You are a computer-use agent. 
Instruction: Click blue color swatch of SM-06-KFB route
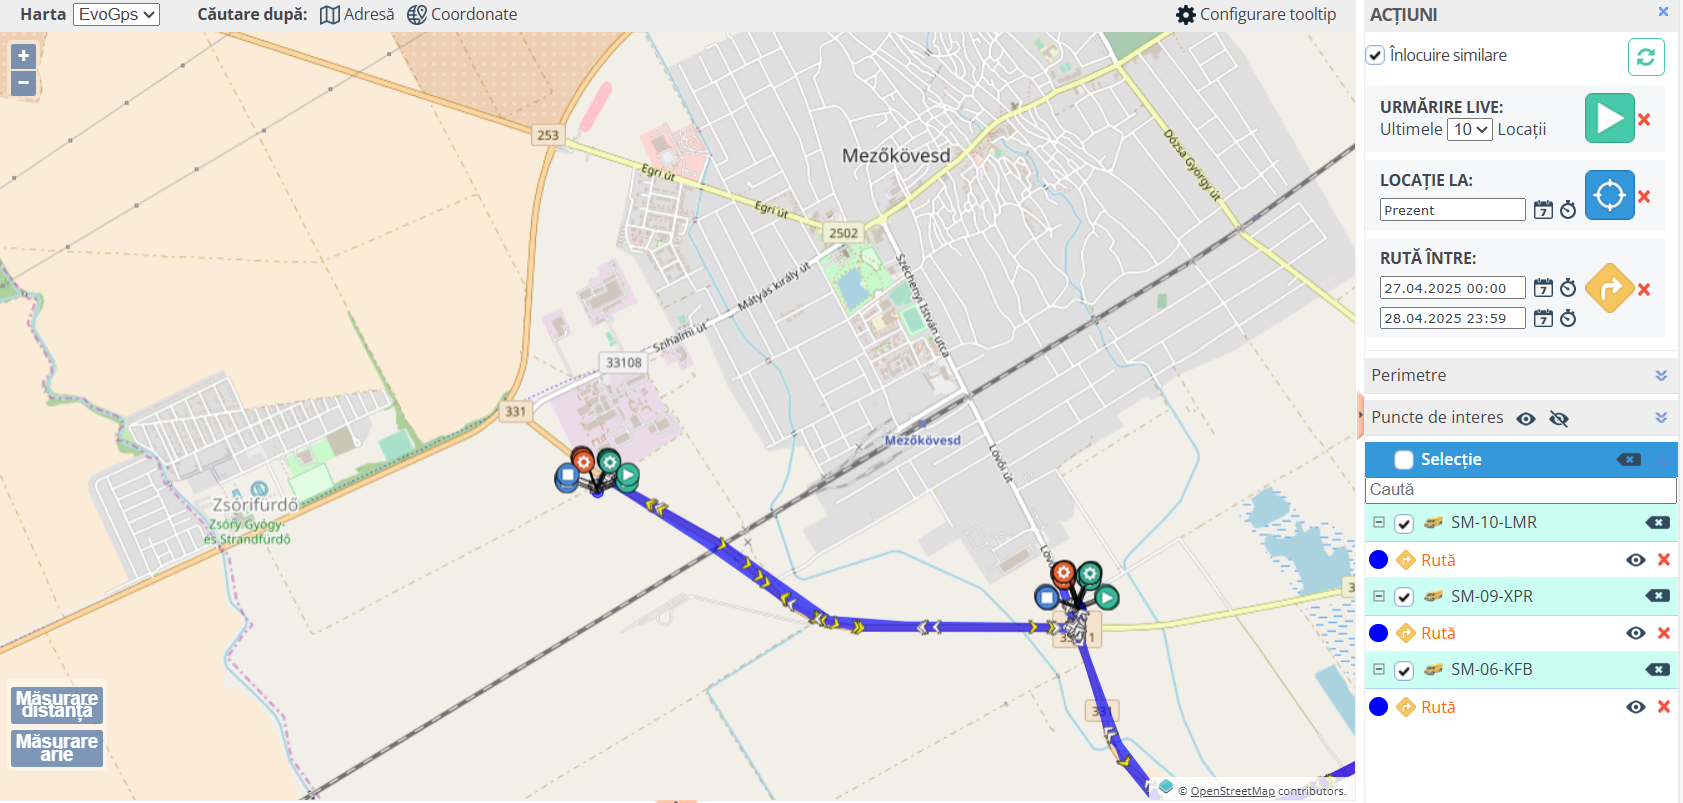click(x=1378, y=707)
